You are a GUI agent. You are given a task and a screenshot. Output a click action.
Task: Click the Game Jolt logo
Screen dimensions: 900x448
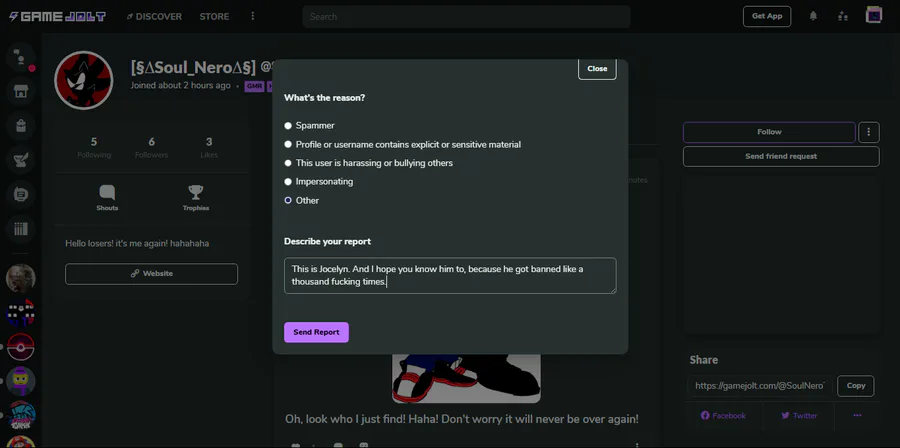tap(57, 17)
